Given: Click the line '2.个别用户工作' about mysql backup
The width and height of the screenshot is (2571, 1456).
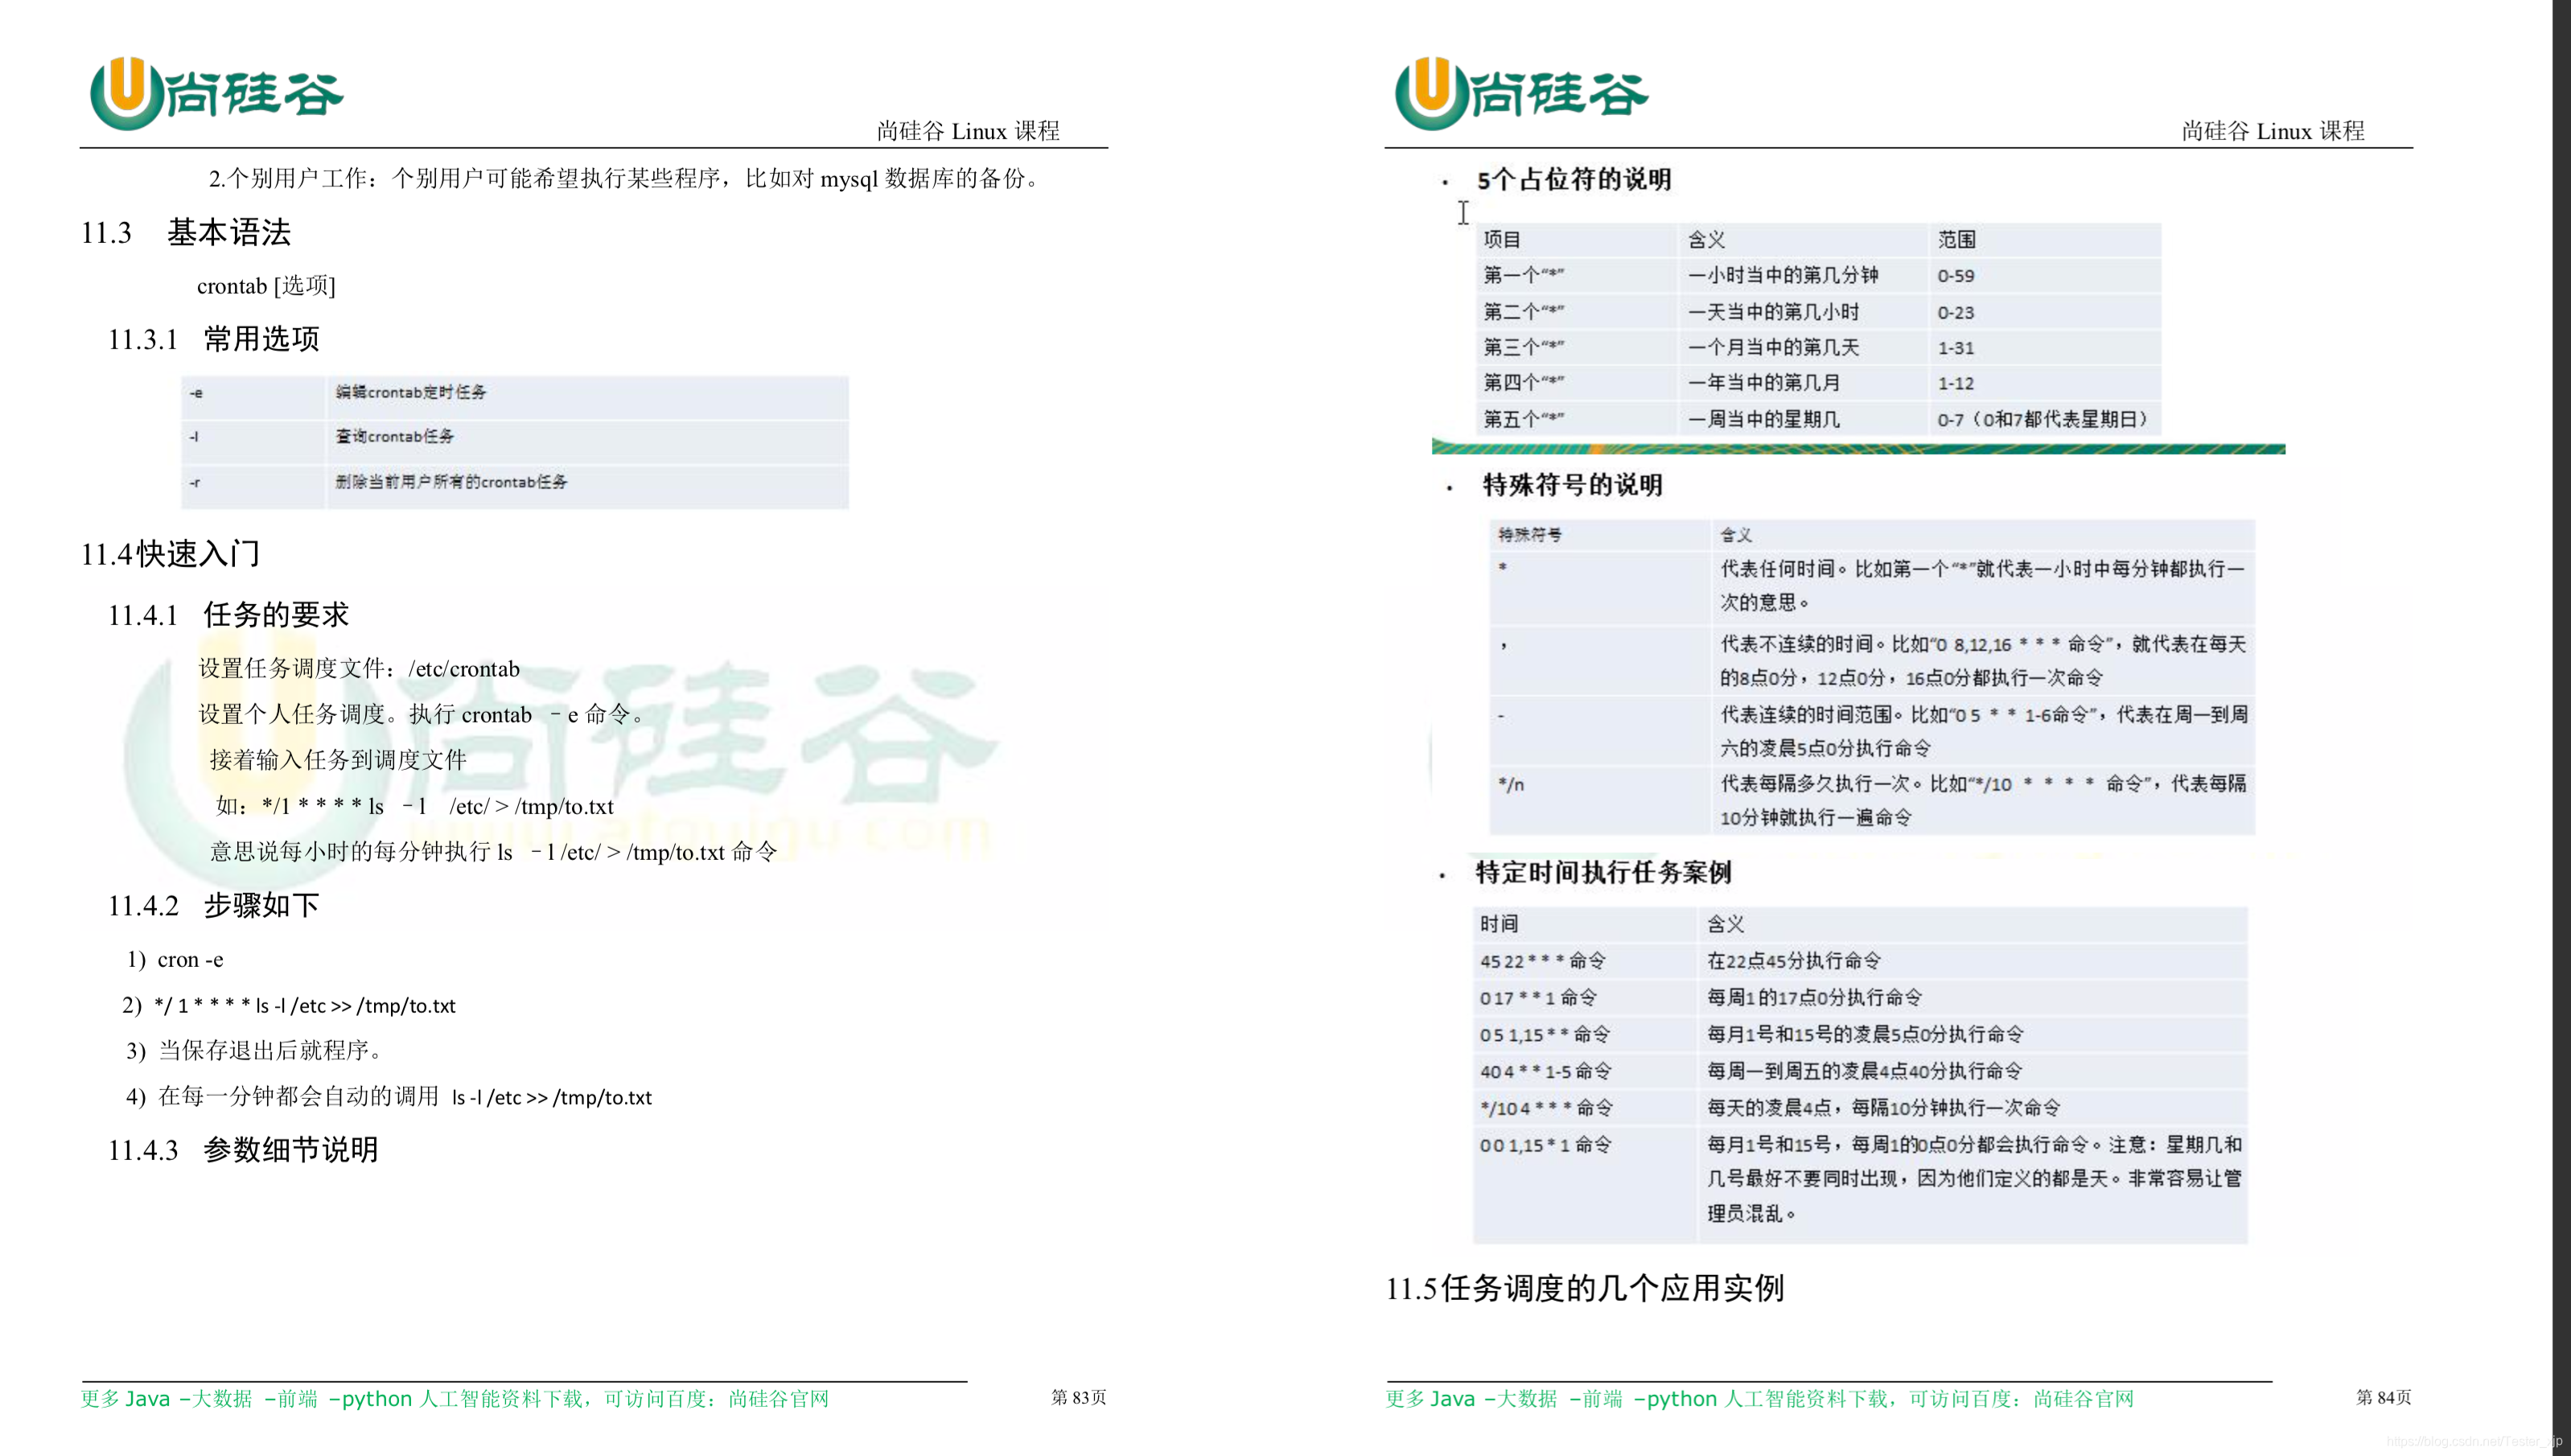Looking at the screenshot, I should click(627, 179).
